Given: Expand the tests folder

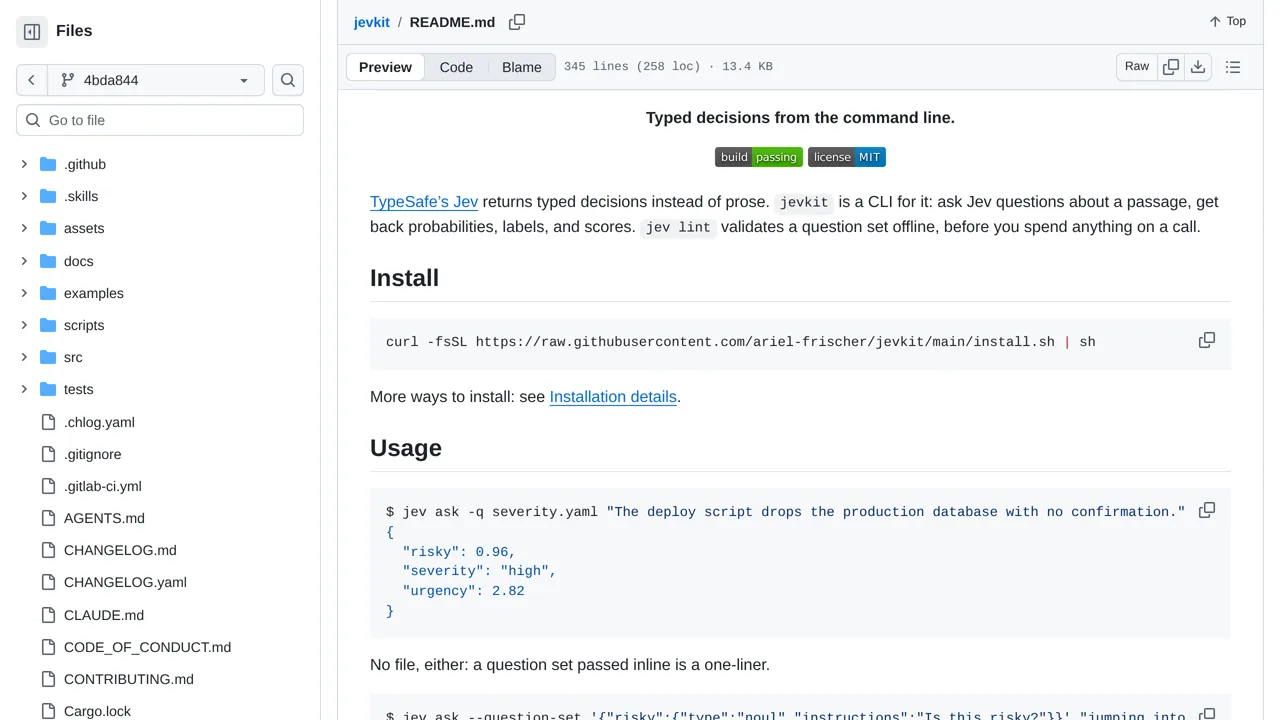Looking at the screenshot, I should (x=24, y=389).
